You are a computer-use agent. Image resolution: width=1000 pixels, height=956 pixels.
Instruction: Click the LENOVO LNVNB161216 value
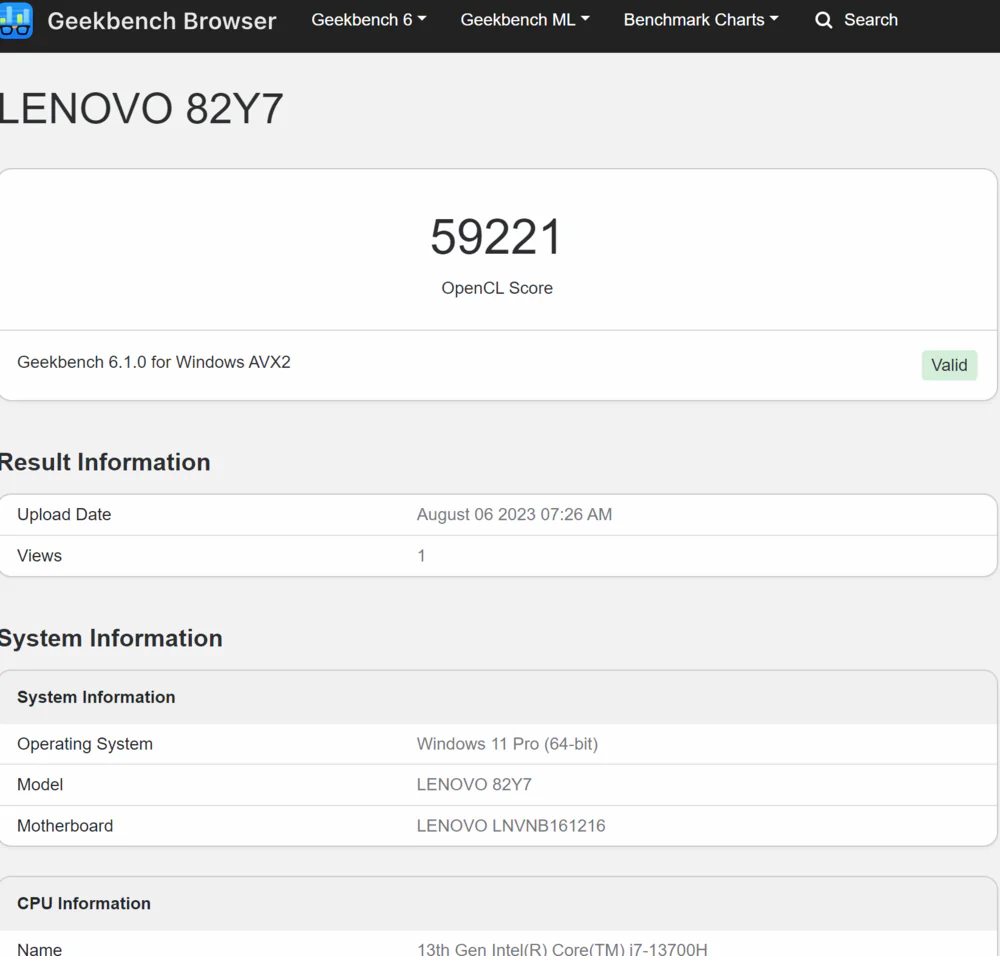click(x=511, y=826)
